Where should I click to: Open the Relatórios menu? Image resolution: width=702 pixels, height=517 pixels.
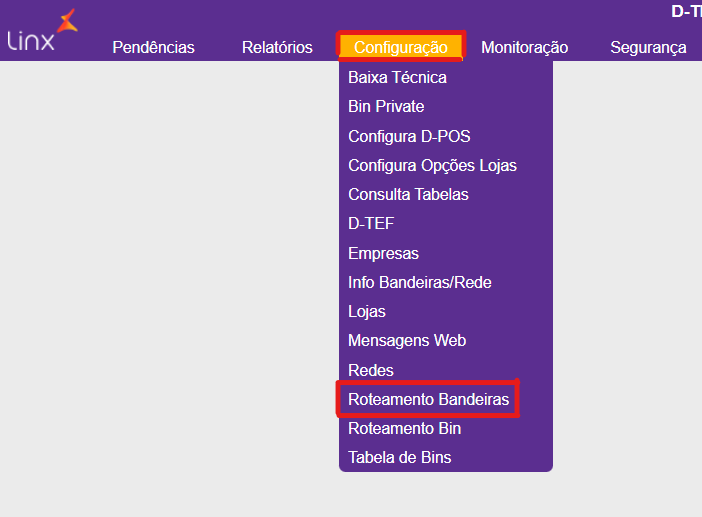click(x=277, y=47)
